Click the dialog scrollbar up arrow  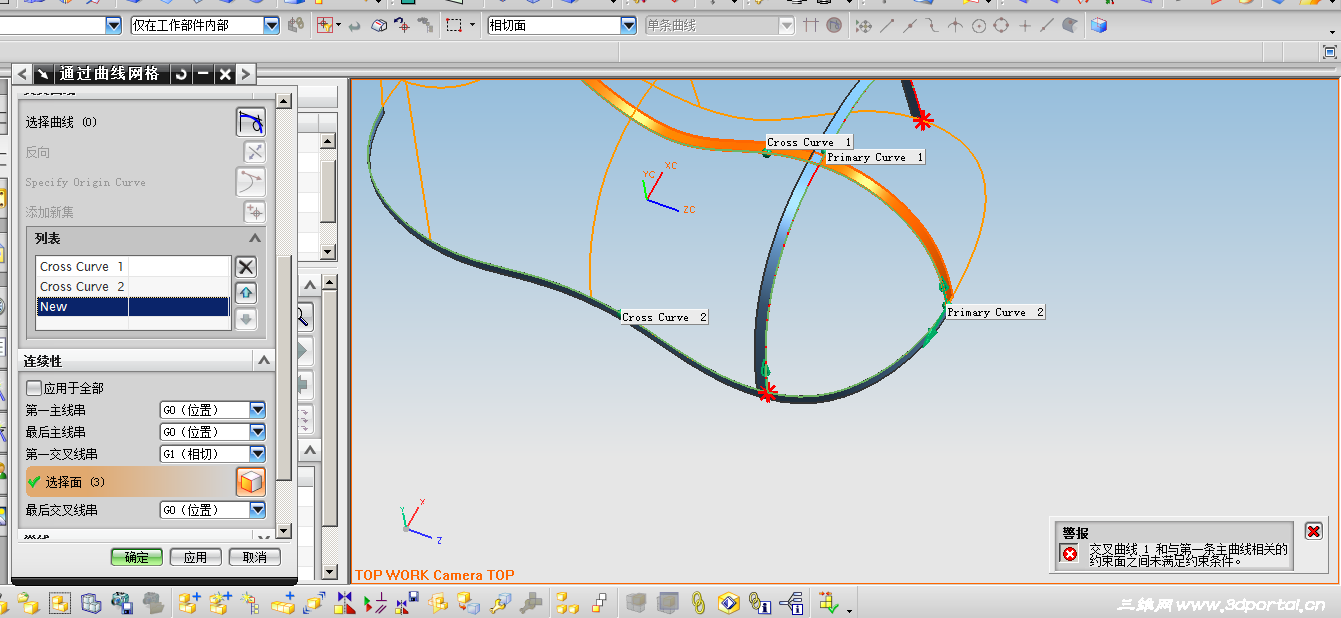coord(283,101)
